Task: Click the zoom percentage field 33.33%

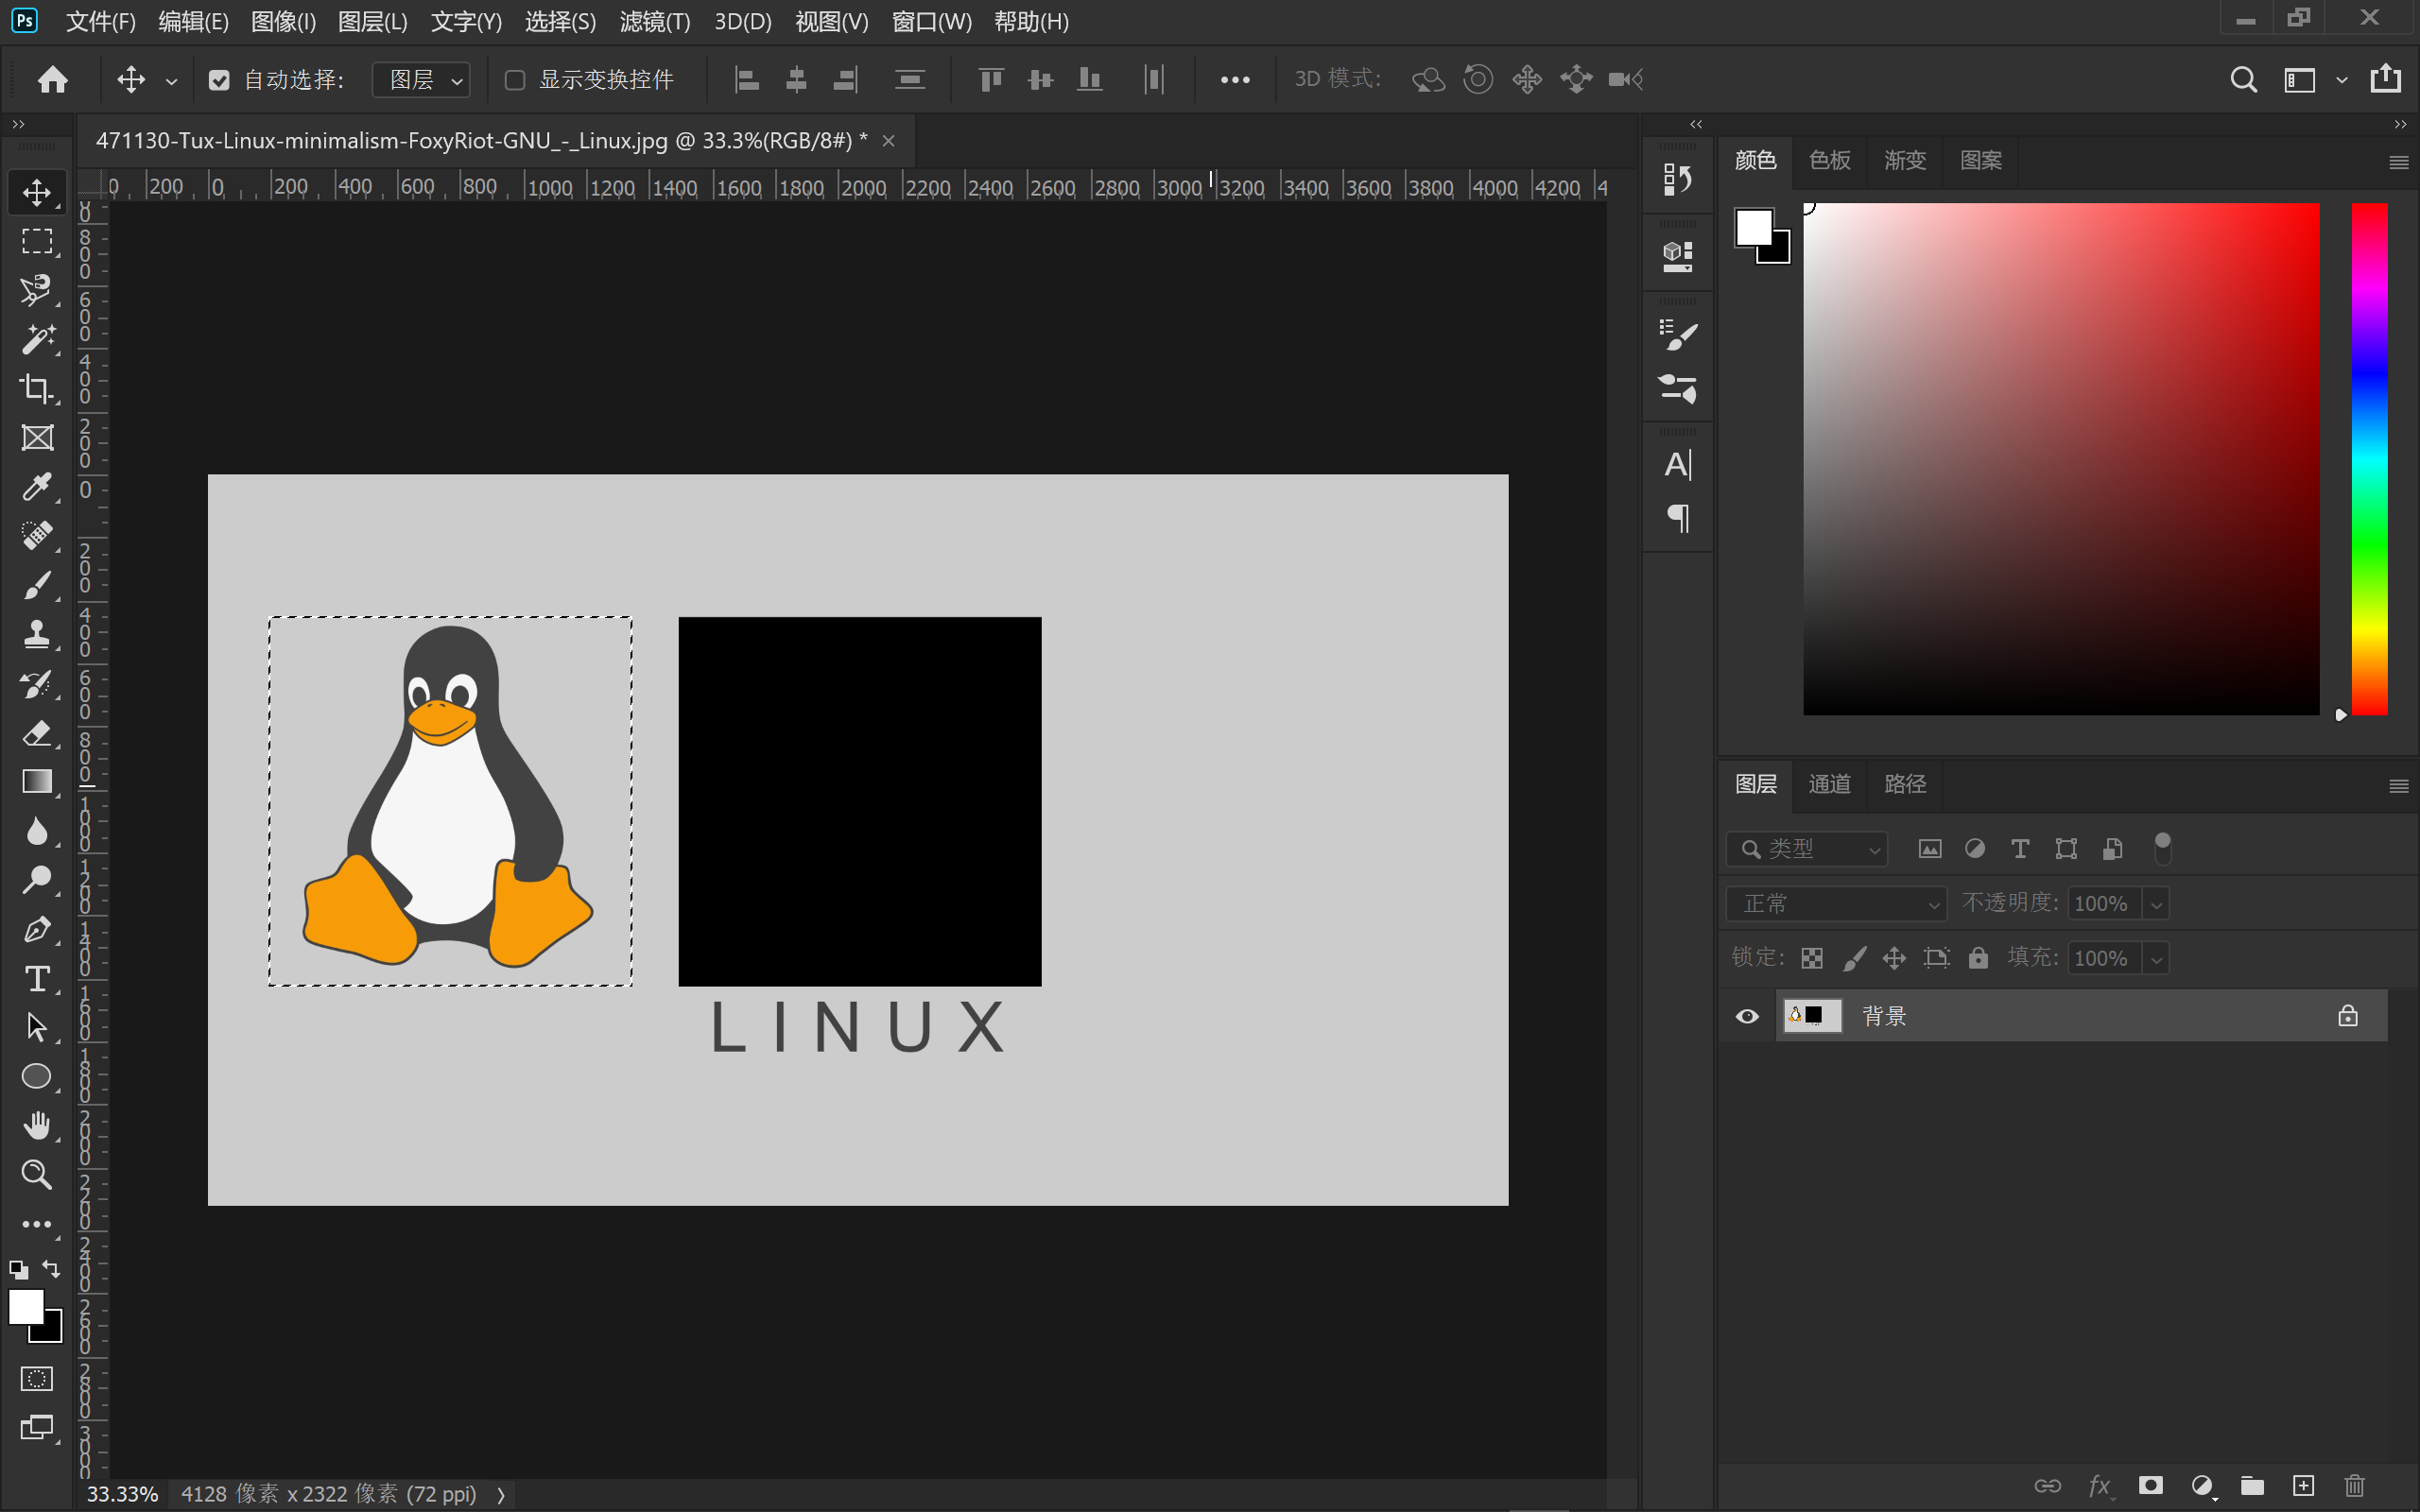Action: pos(122,1494)
